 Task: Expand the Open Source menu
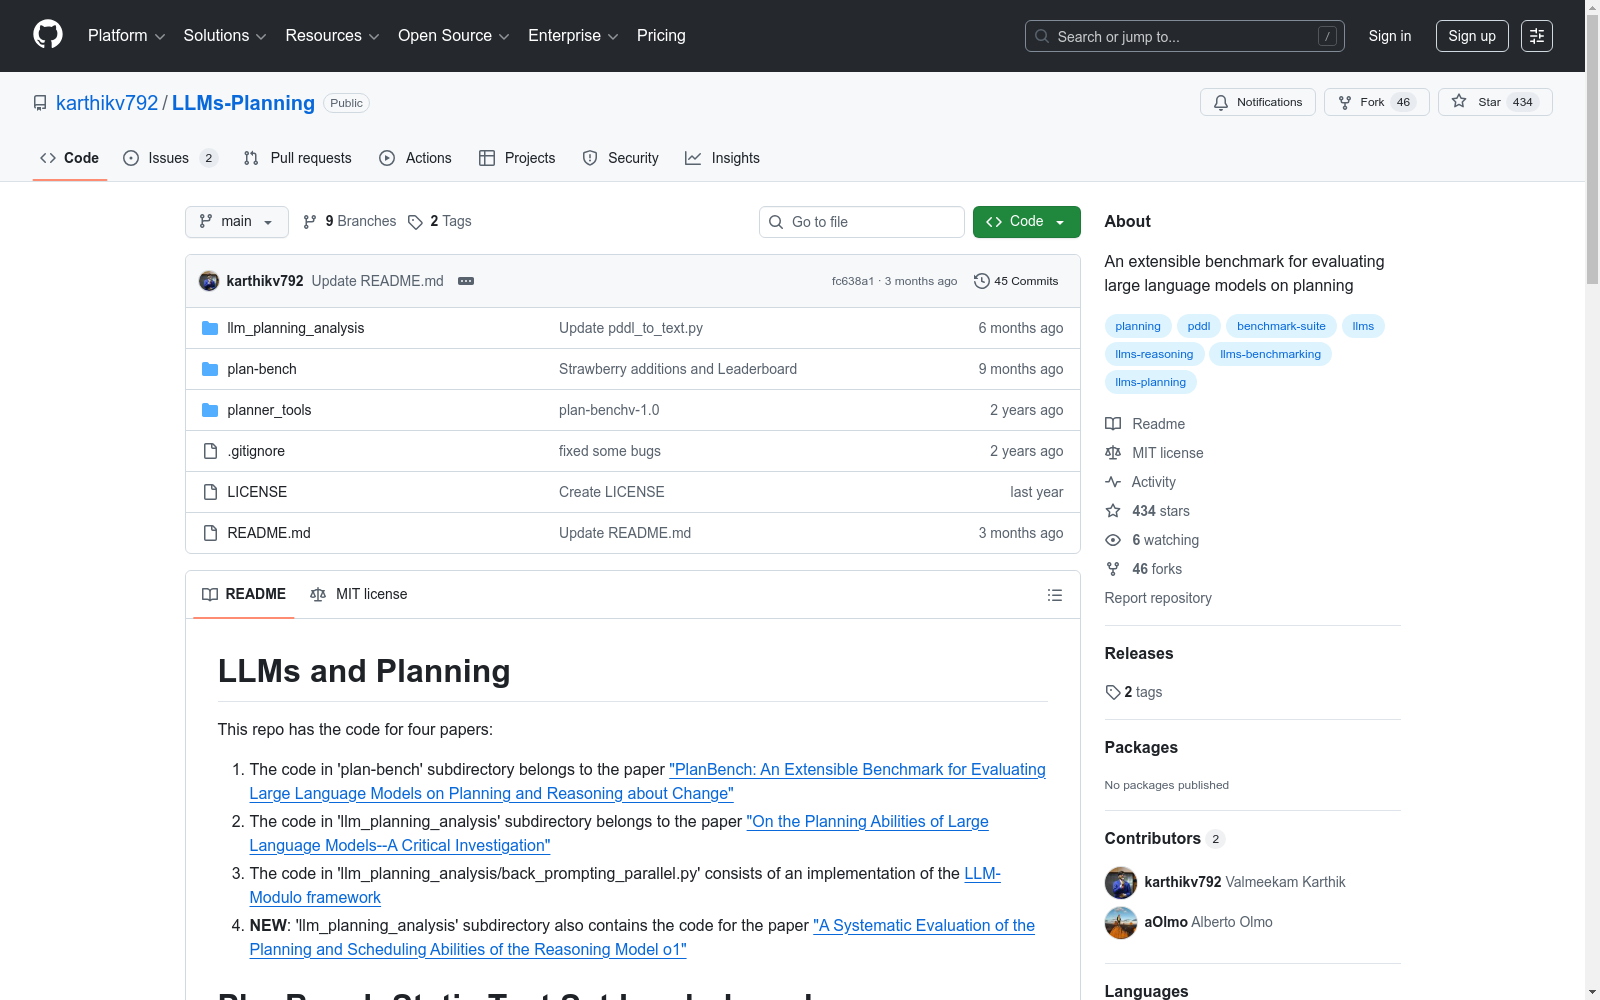point(454,36)
